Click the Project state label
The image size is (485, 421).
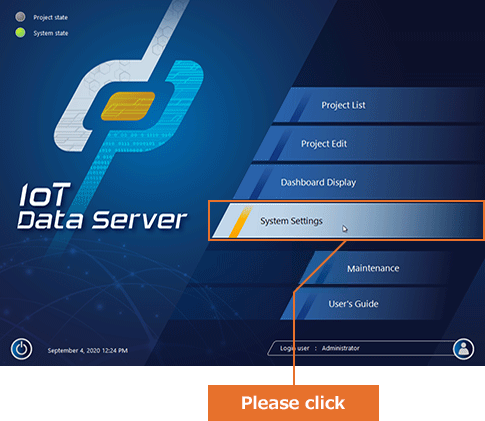point(50,17)
